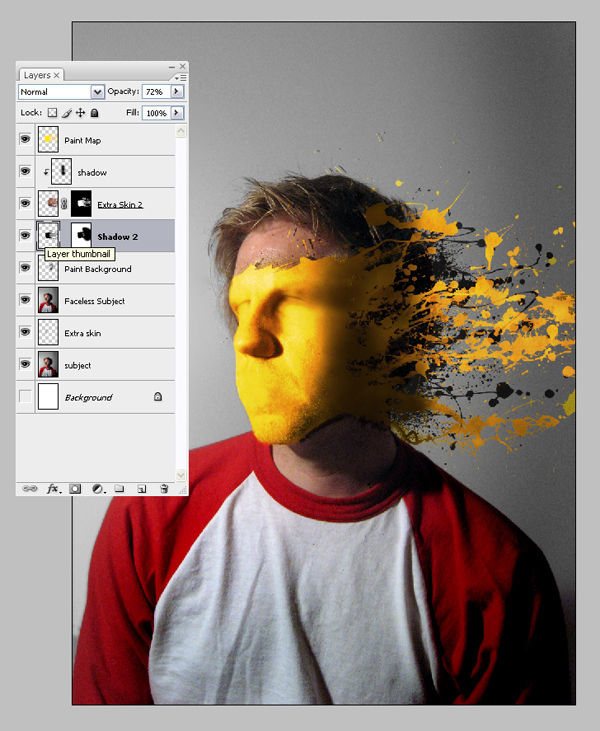Image resolution: width=600 pixels, height=731 pixels.
Task: Click the create new layer icon
Action: (142, 489)
